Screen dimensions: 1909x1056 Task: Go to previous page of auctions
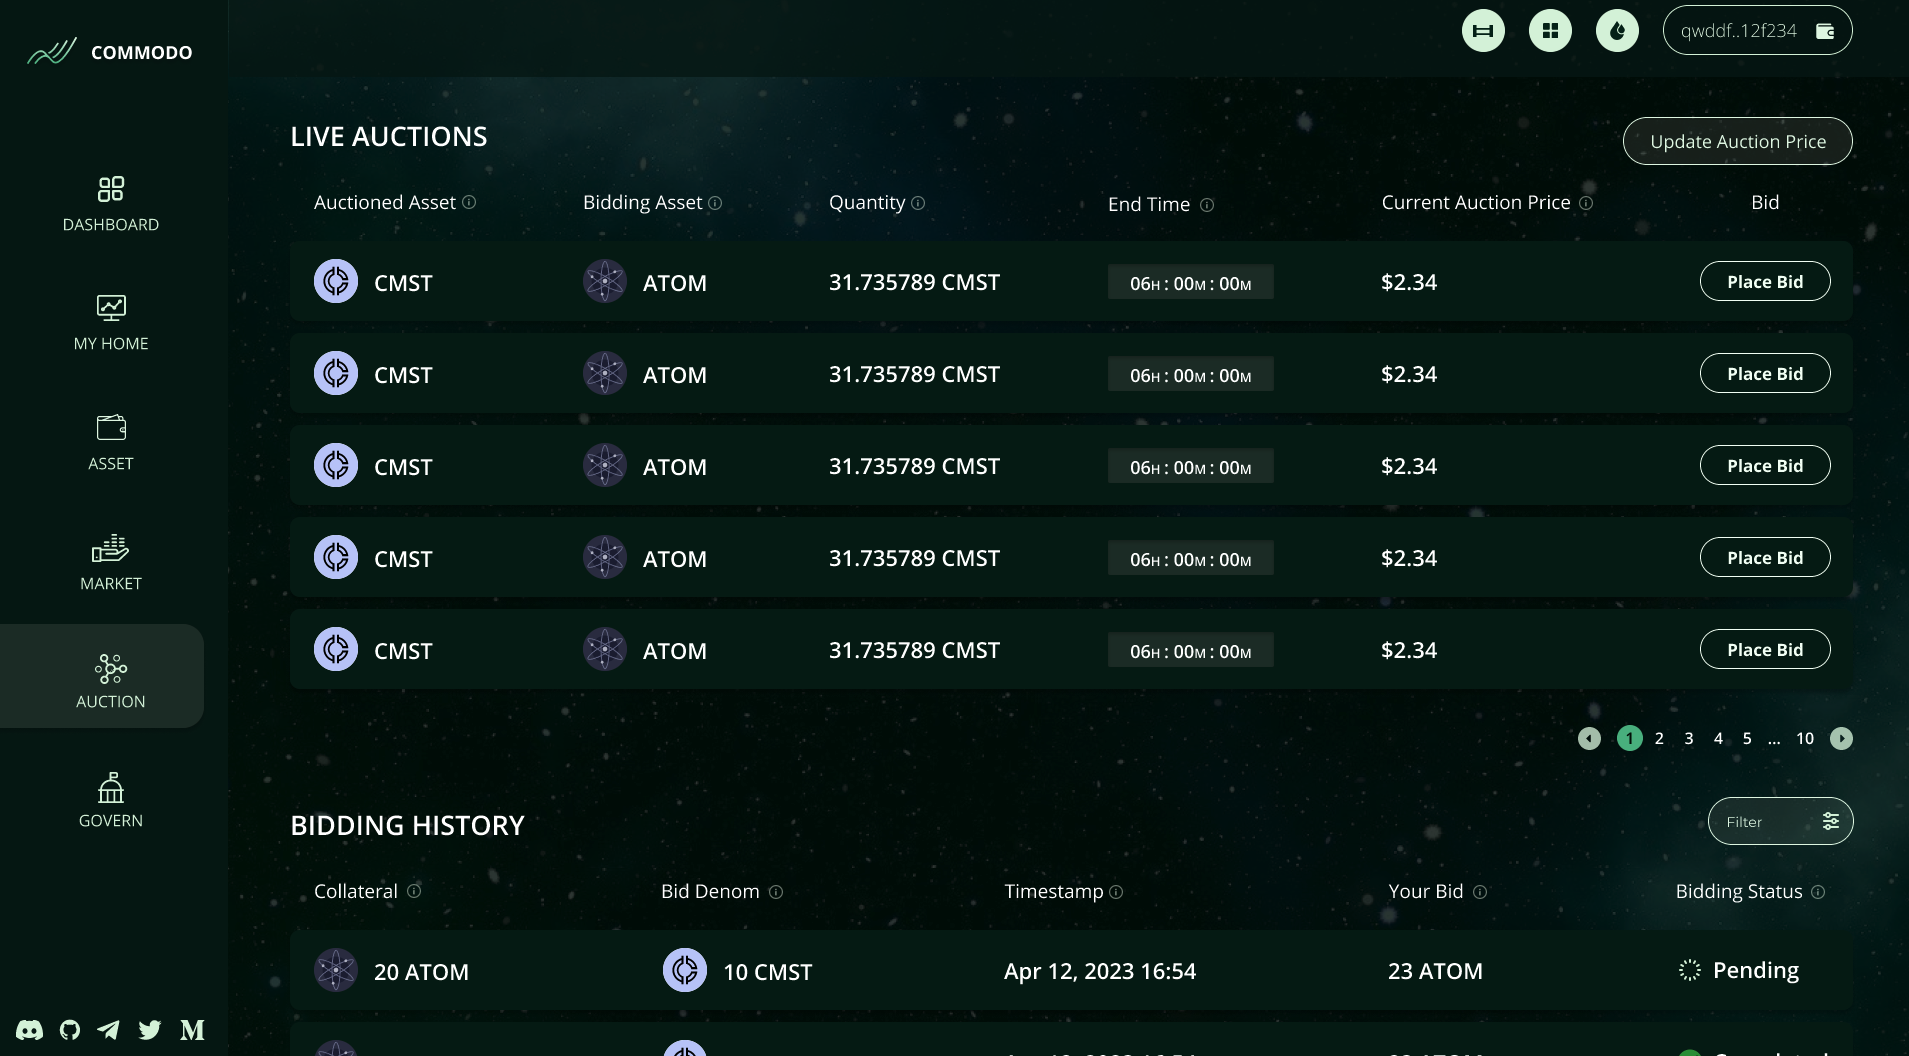click(x=1589, y=739)
